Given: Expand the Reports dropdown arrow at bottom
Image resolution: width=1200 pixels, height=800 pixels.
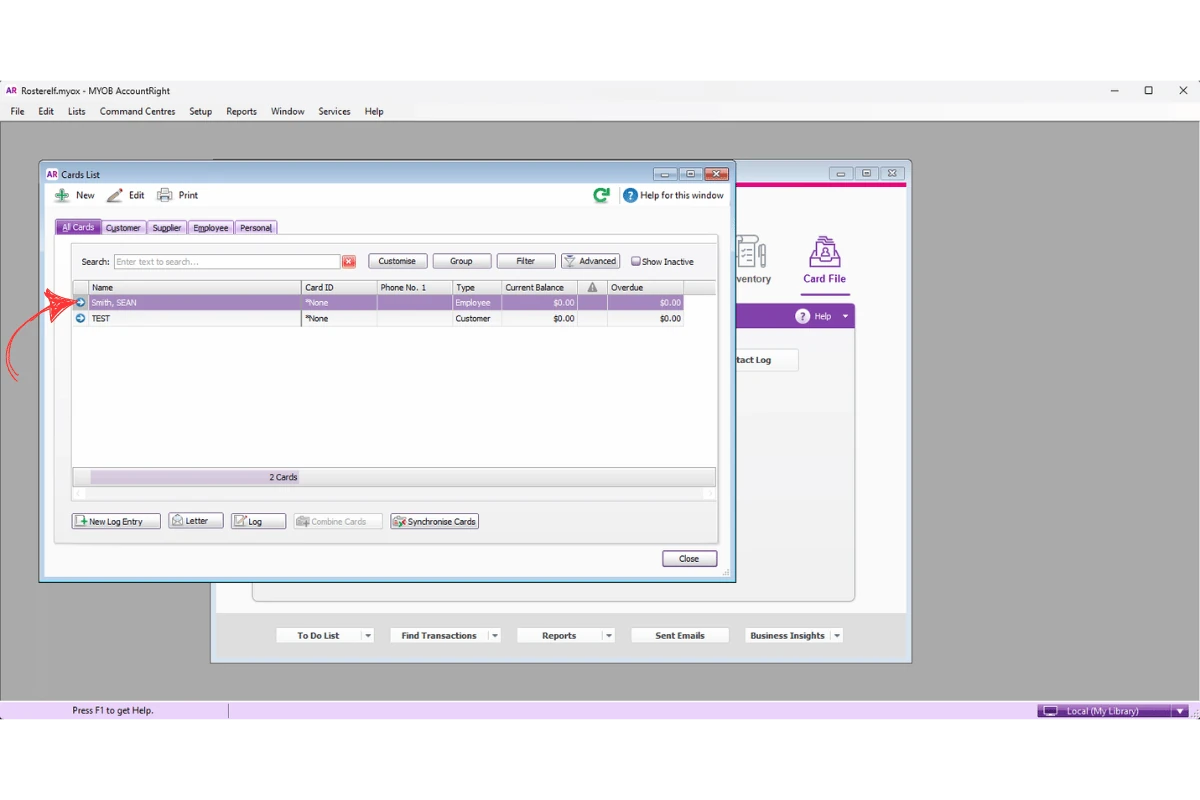Looking at the screenshot, I should coord(608,636).
